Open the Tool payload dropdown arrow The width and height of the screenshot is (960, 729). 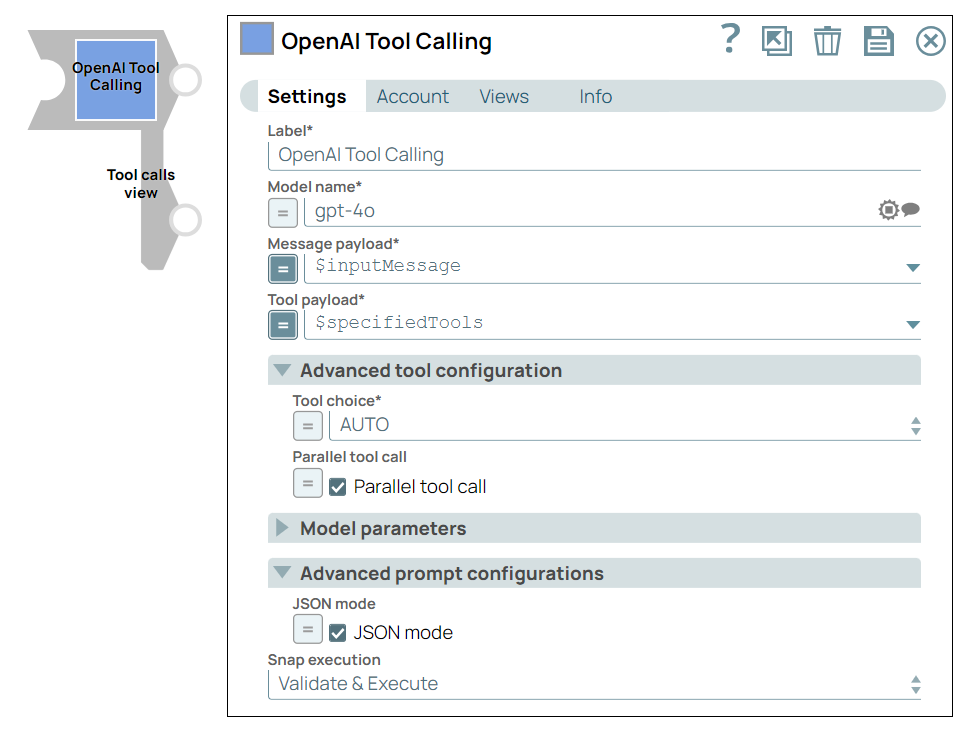tap(913, 324)
